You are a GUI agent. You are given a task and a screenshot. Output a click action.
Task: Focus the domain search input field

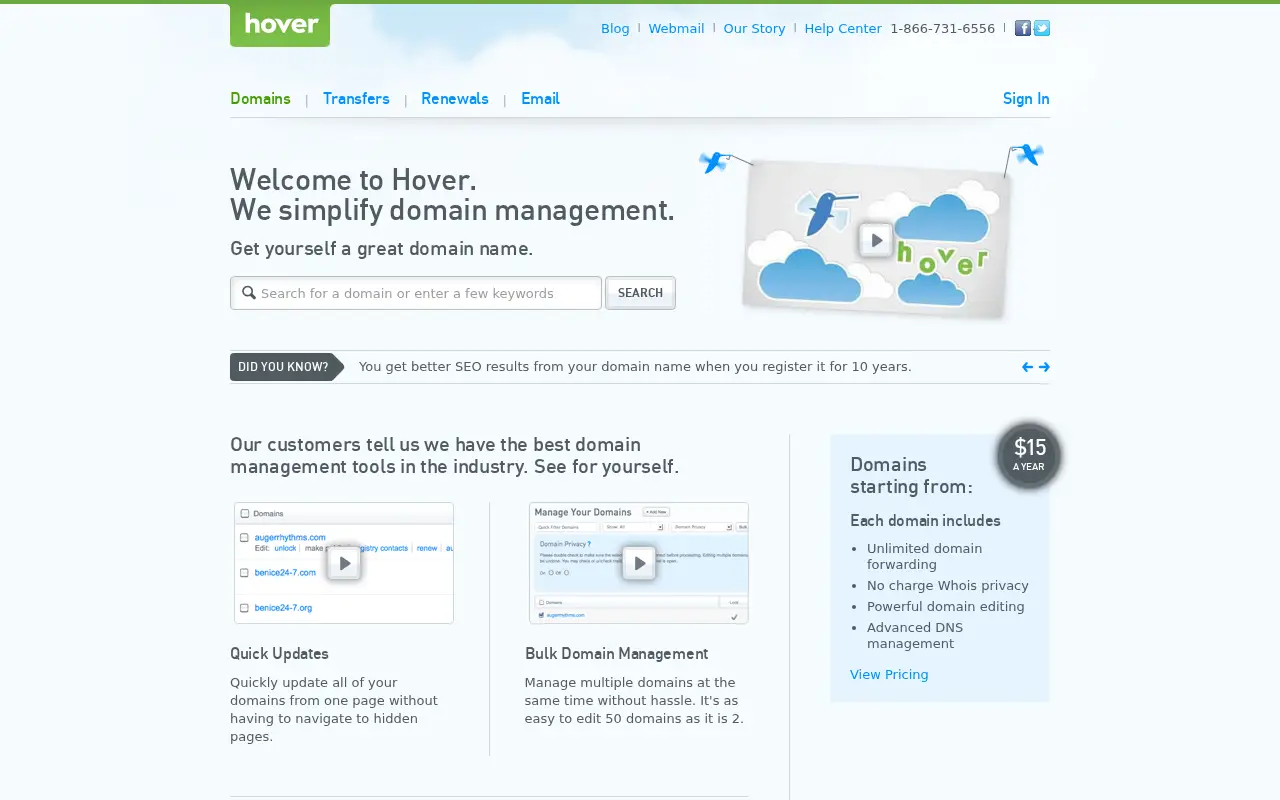(416, 293)
